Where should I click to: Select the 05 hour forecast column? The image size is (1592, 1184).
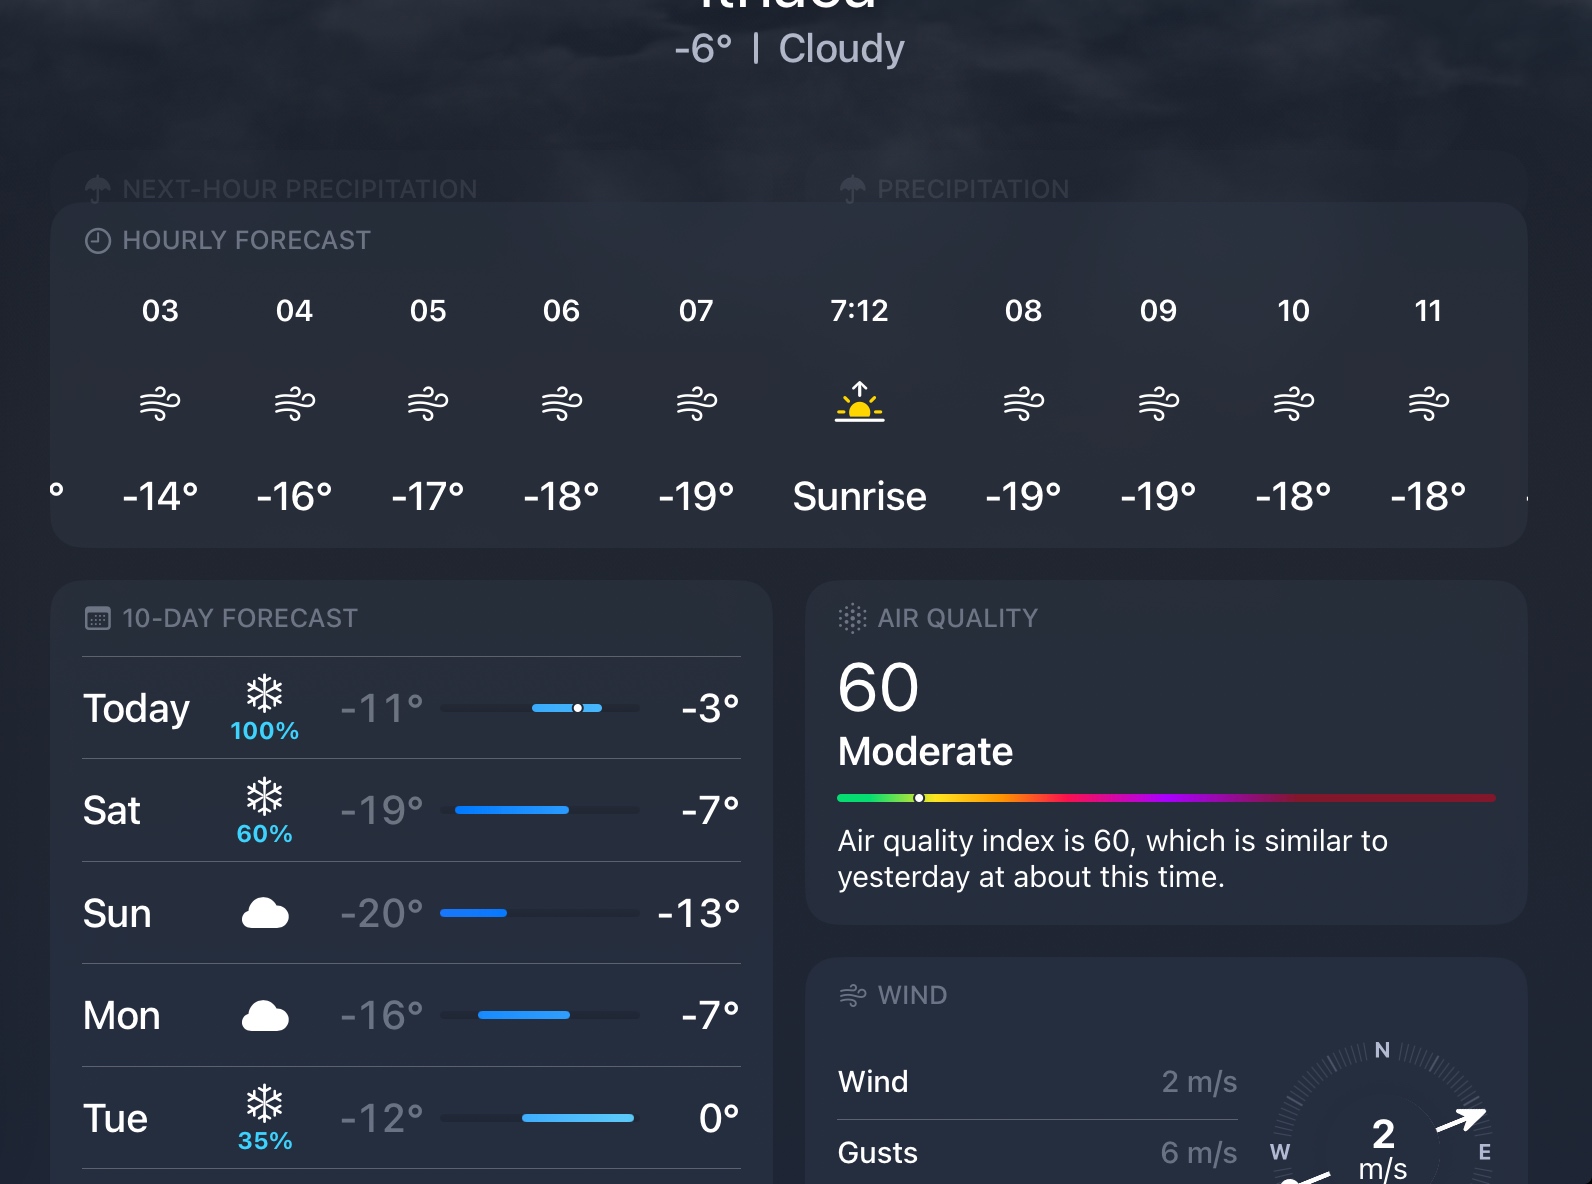click(428, 402)
